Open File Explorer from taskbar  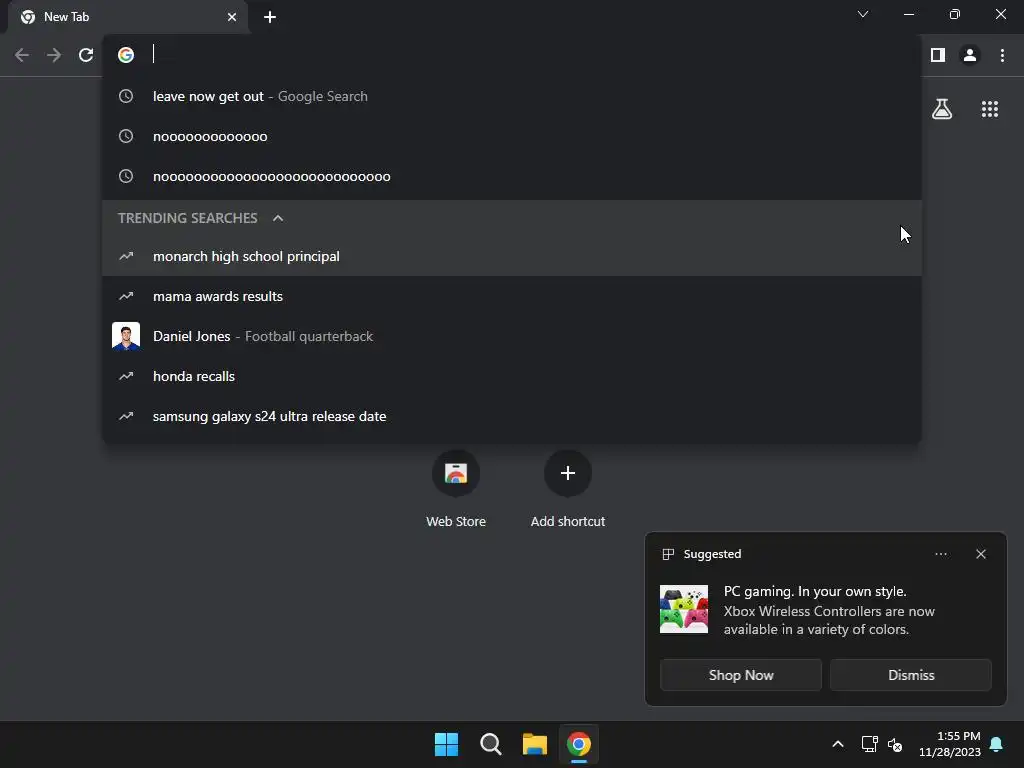[535, 744]
